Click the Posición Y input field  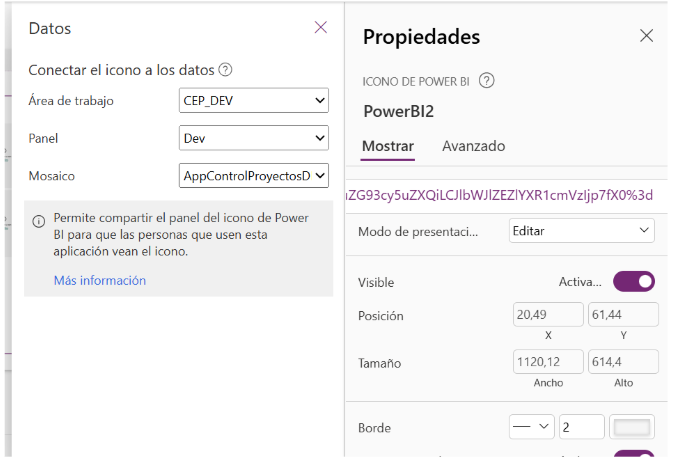pos(622,315)
